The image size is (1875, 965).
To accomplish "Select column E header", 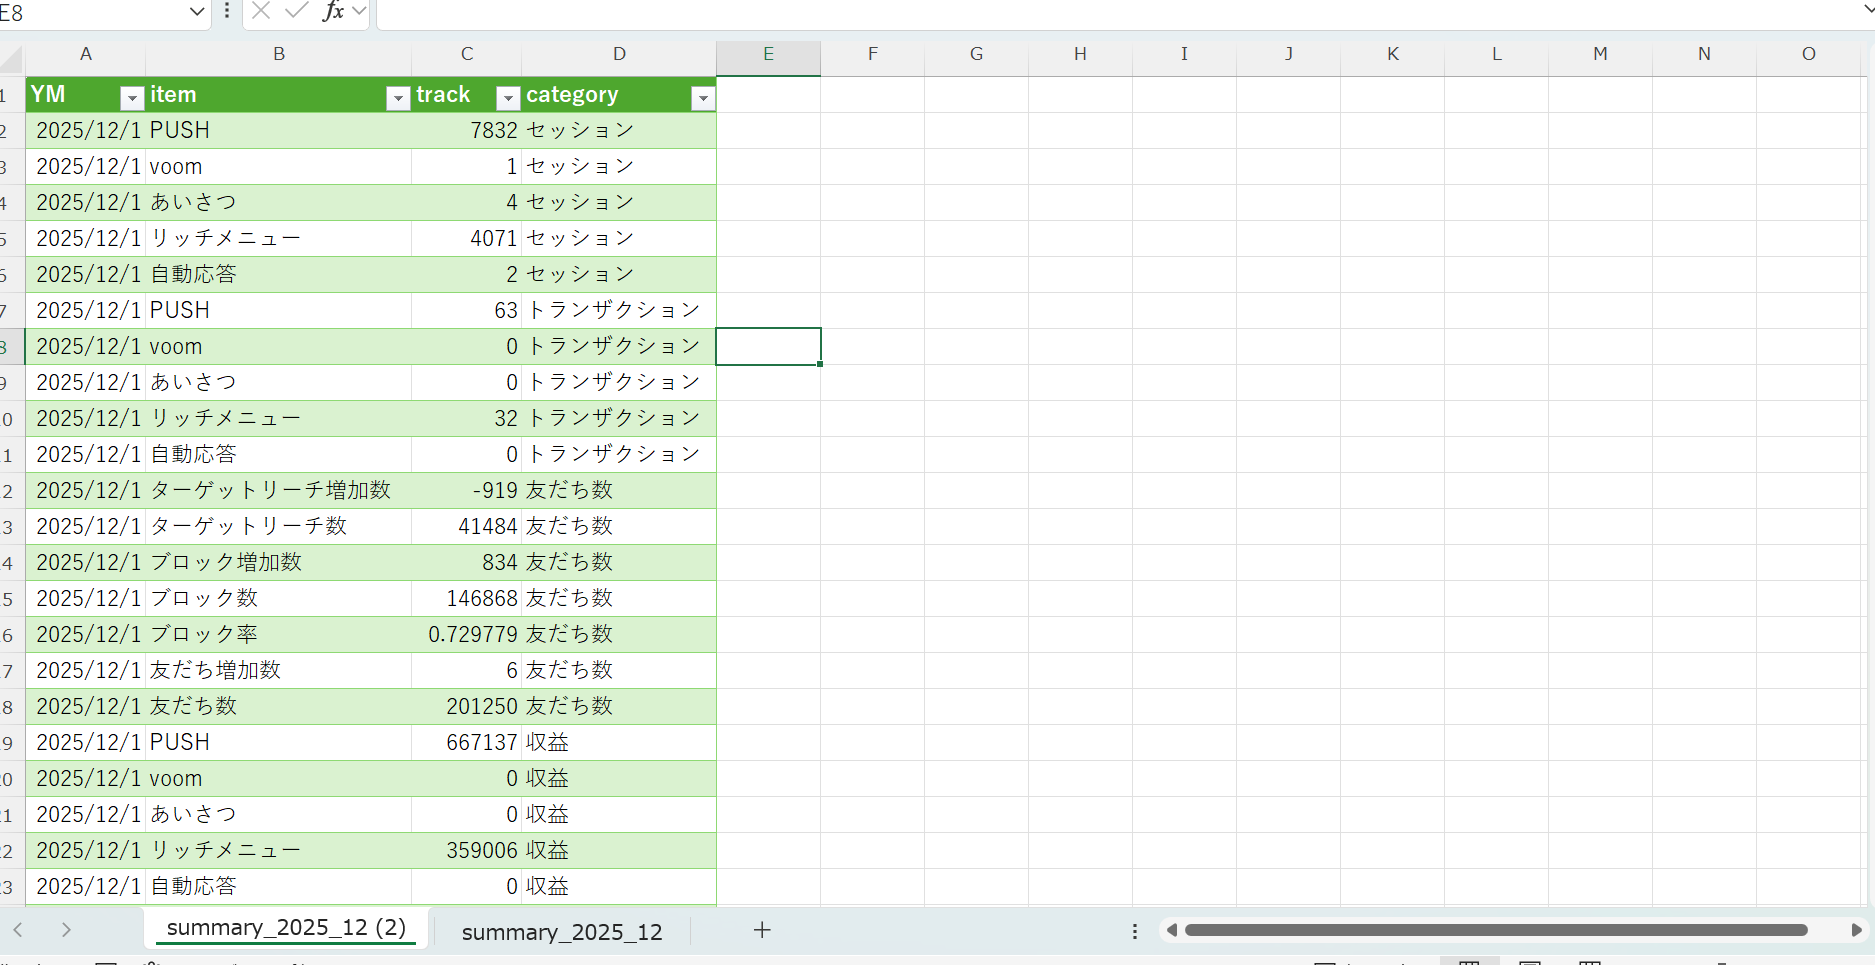I will (768, 54).
